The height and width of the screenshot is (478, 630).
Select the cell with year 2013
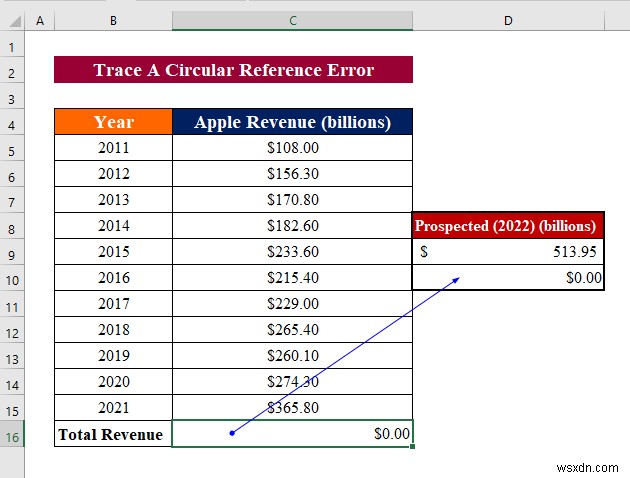point(113,200)
